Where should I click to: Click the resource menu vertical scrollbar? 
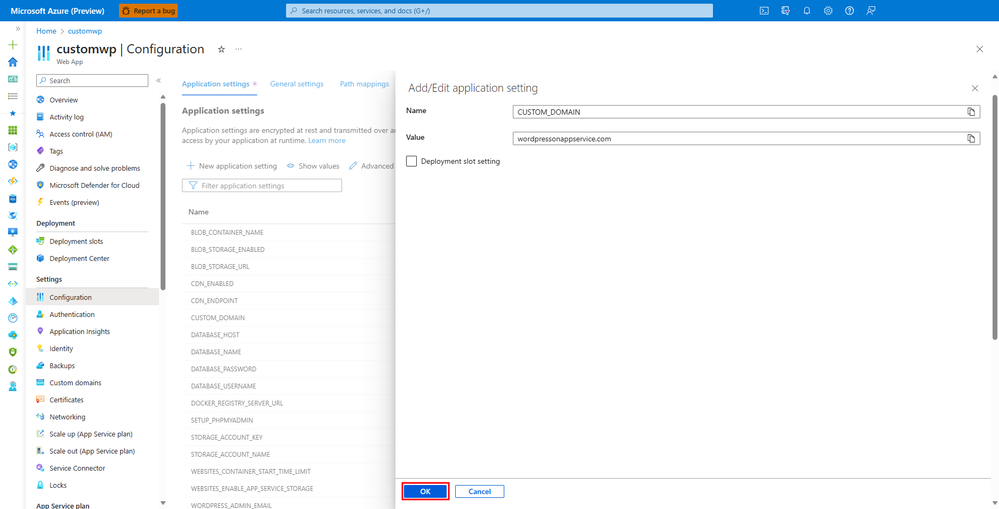[163, 196]
